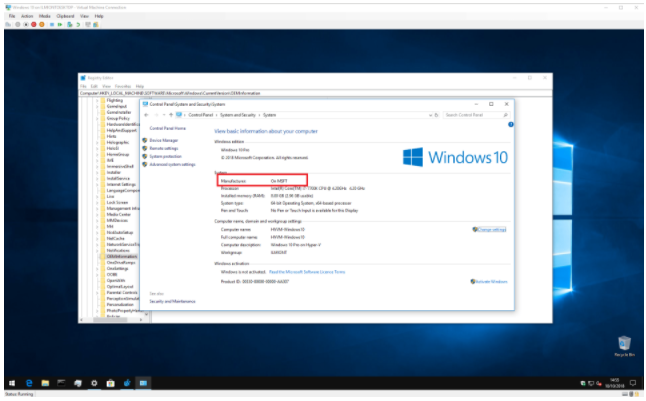
Task: Expand the Holographic registry key
Action: click(x=97, y=142)
